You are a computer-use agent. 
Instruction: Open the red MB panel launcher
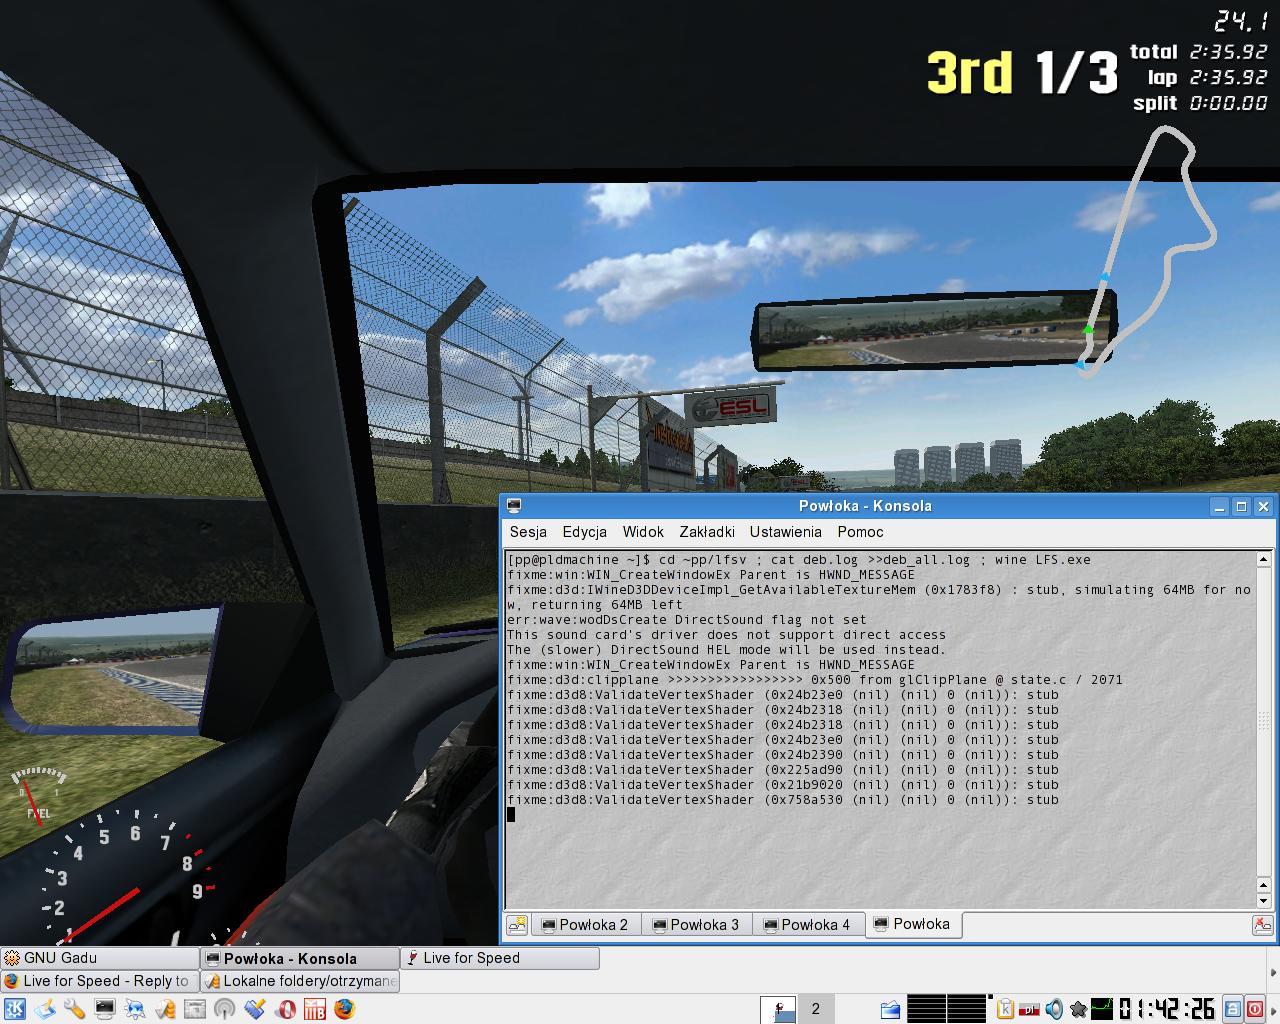[x=315, y=1009]
